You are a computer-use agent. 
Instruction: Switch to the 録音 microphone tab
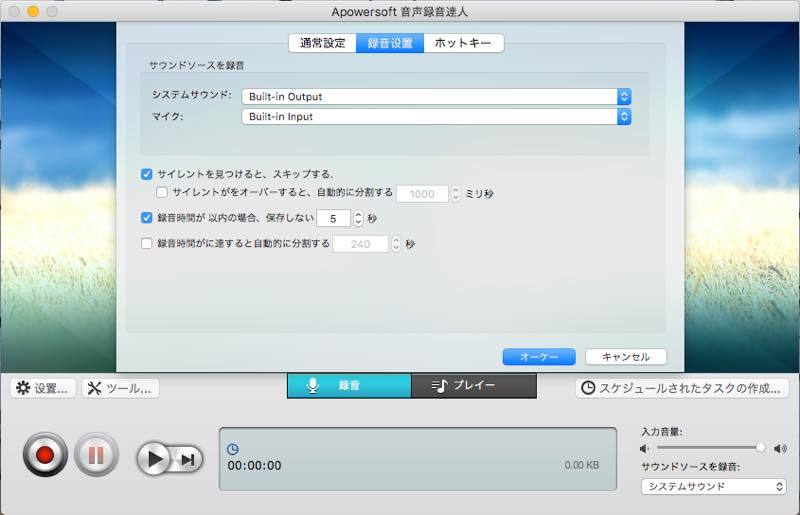[349, 385]
